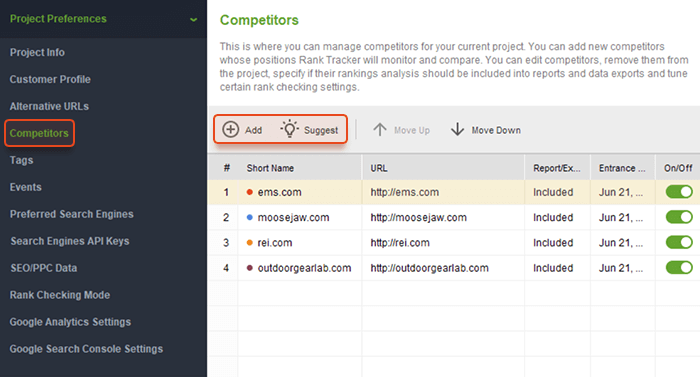Click the Move Up arrow icon

pos(380,130)
